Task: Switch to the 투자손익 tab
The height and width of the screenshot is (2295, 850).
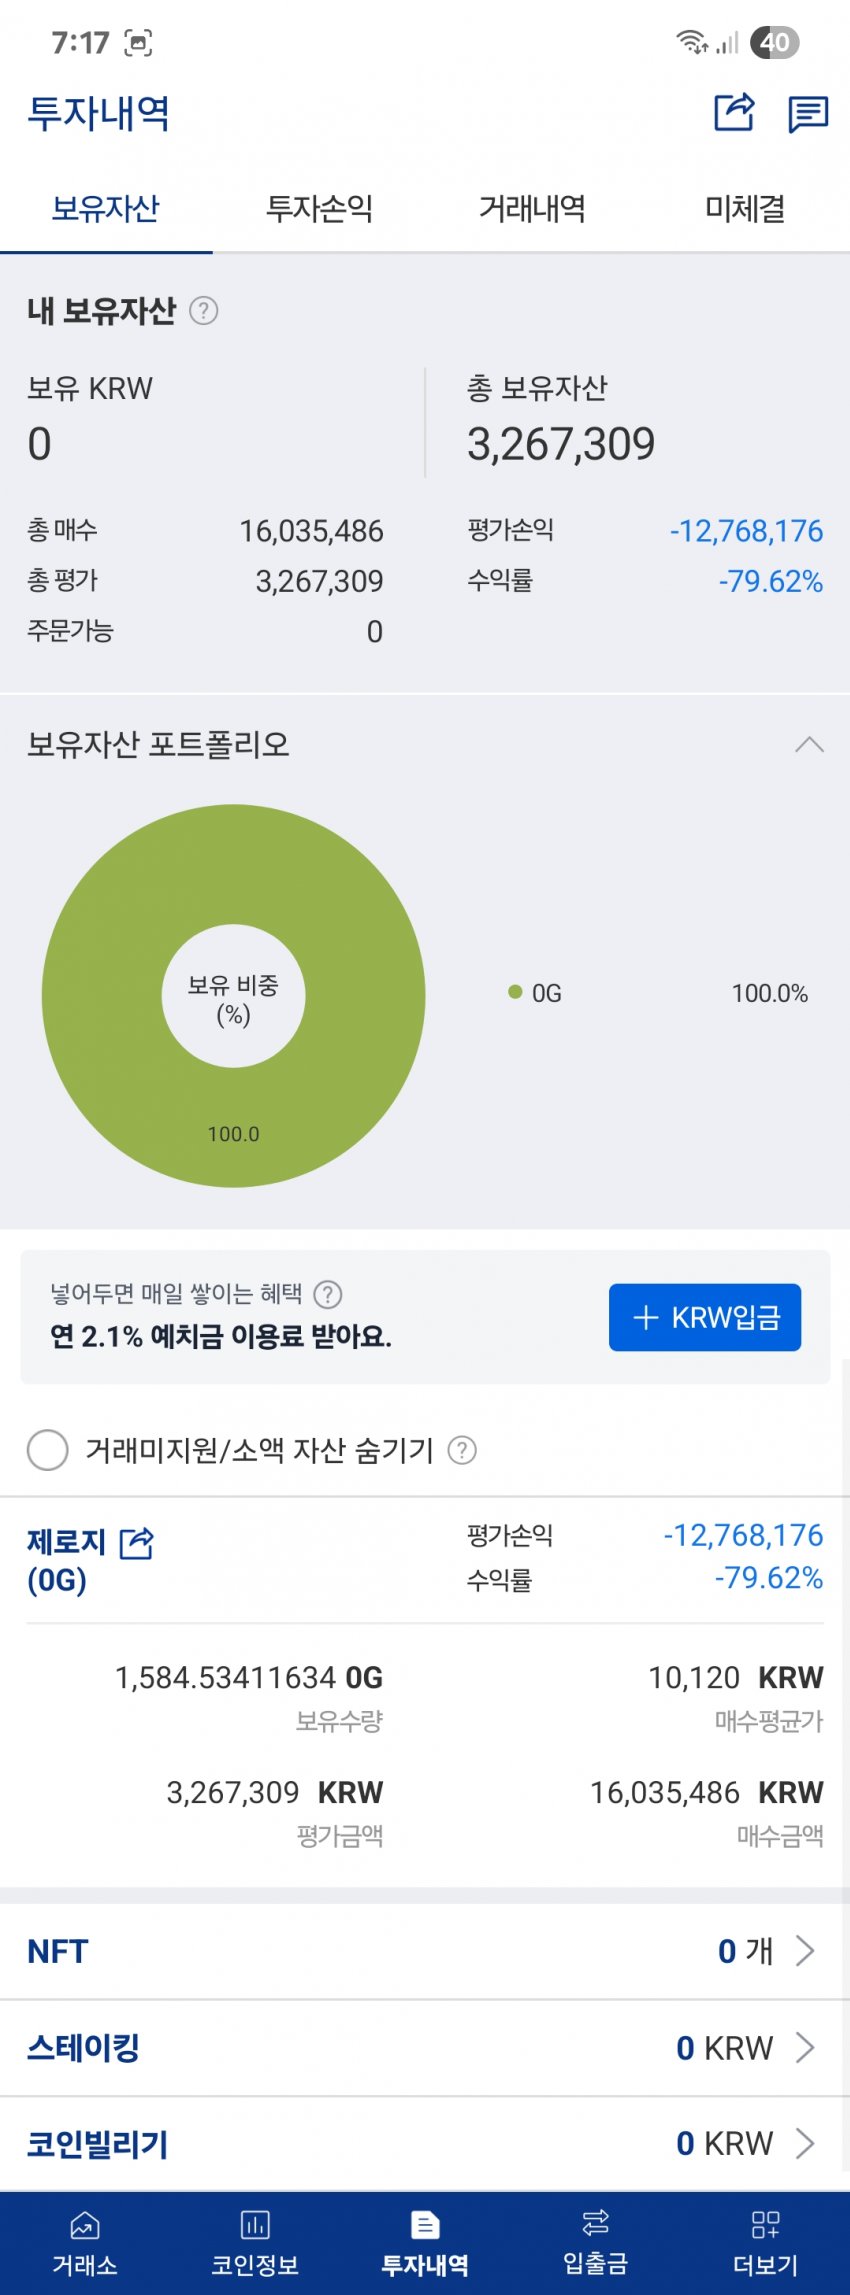Action: [x=319, y=209]
